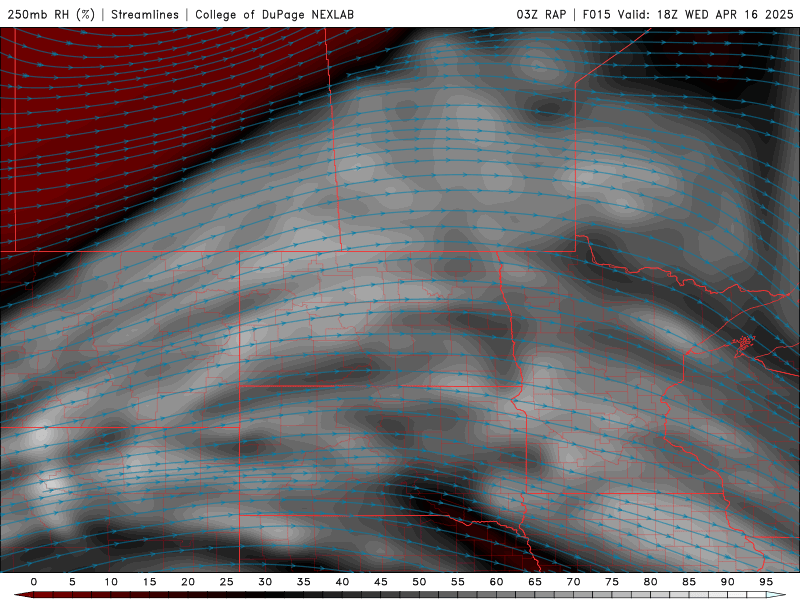Viewport: 800px width, 600px height.
Task: Click the colorbar label "70"
Action: pos(573,582)
